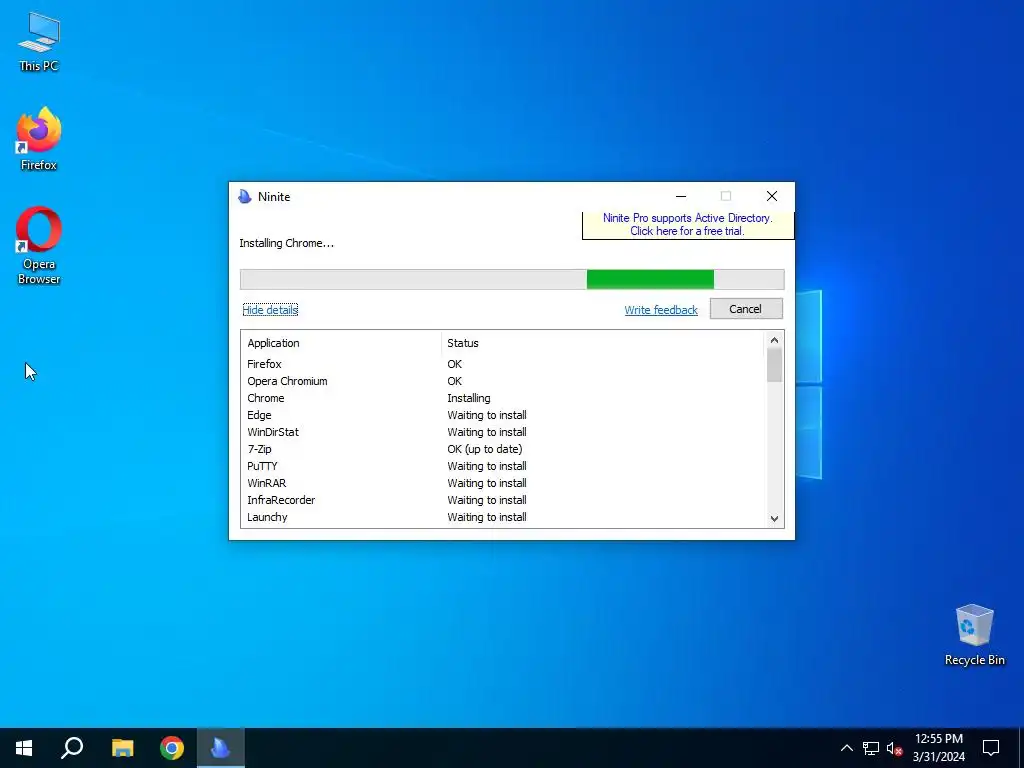Click the muted volume tray icon
Screen dimensions: 1024x768
pos(894,748)
